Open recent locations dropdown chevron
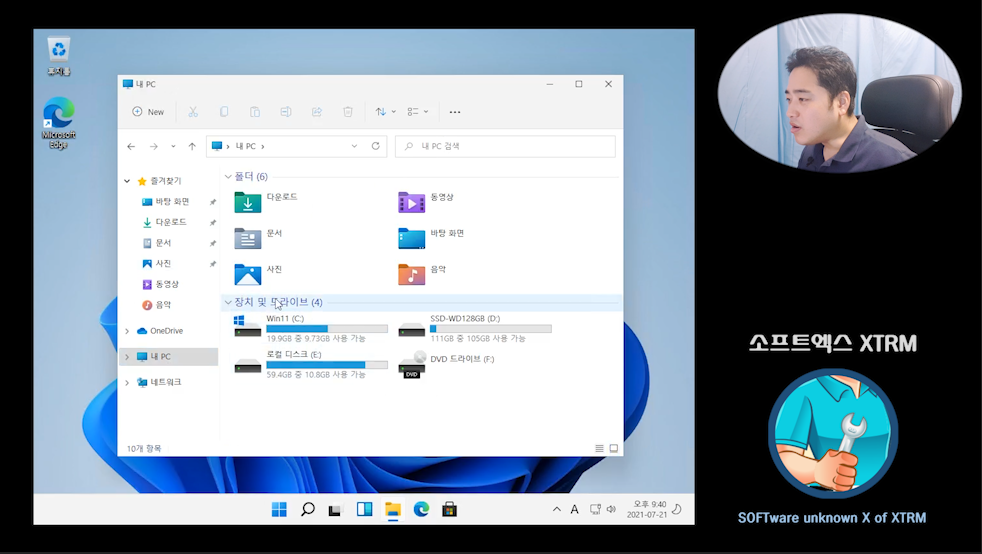This screenshot has width=982, height=554. tap(173, 146)
